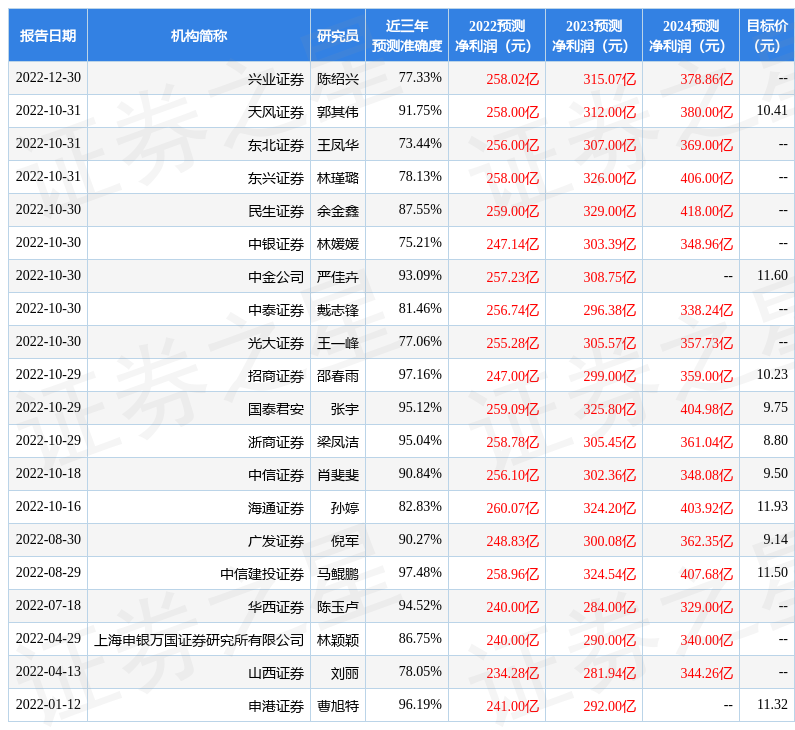Image resolution: width=795 pixels, height=730 pixels.
Task: Click the 2023预测净利润 column header
Action: point(594,35)
